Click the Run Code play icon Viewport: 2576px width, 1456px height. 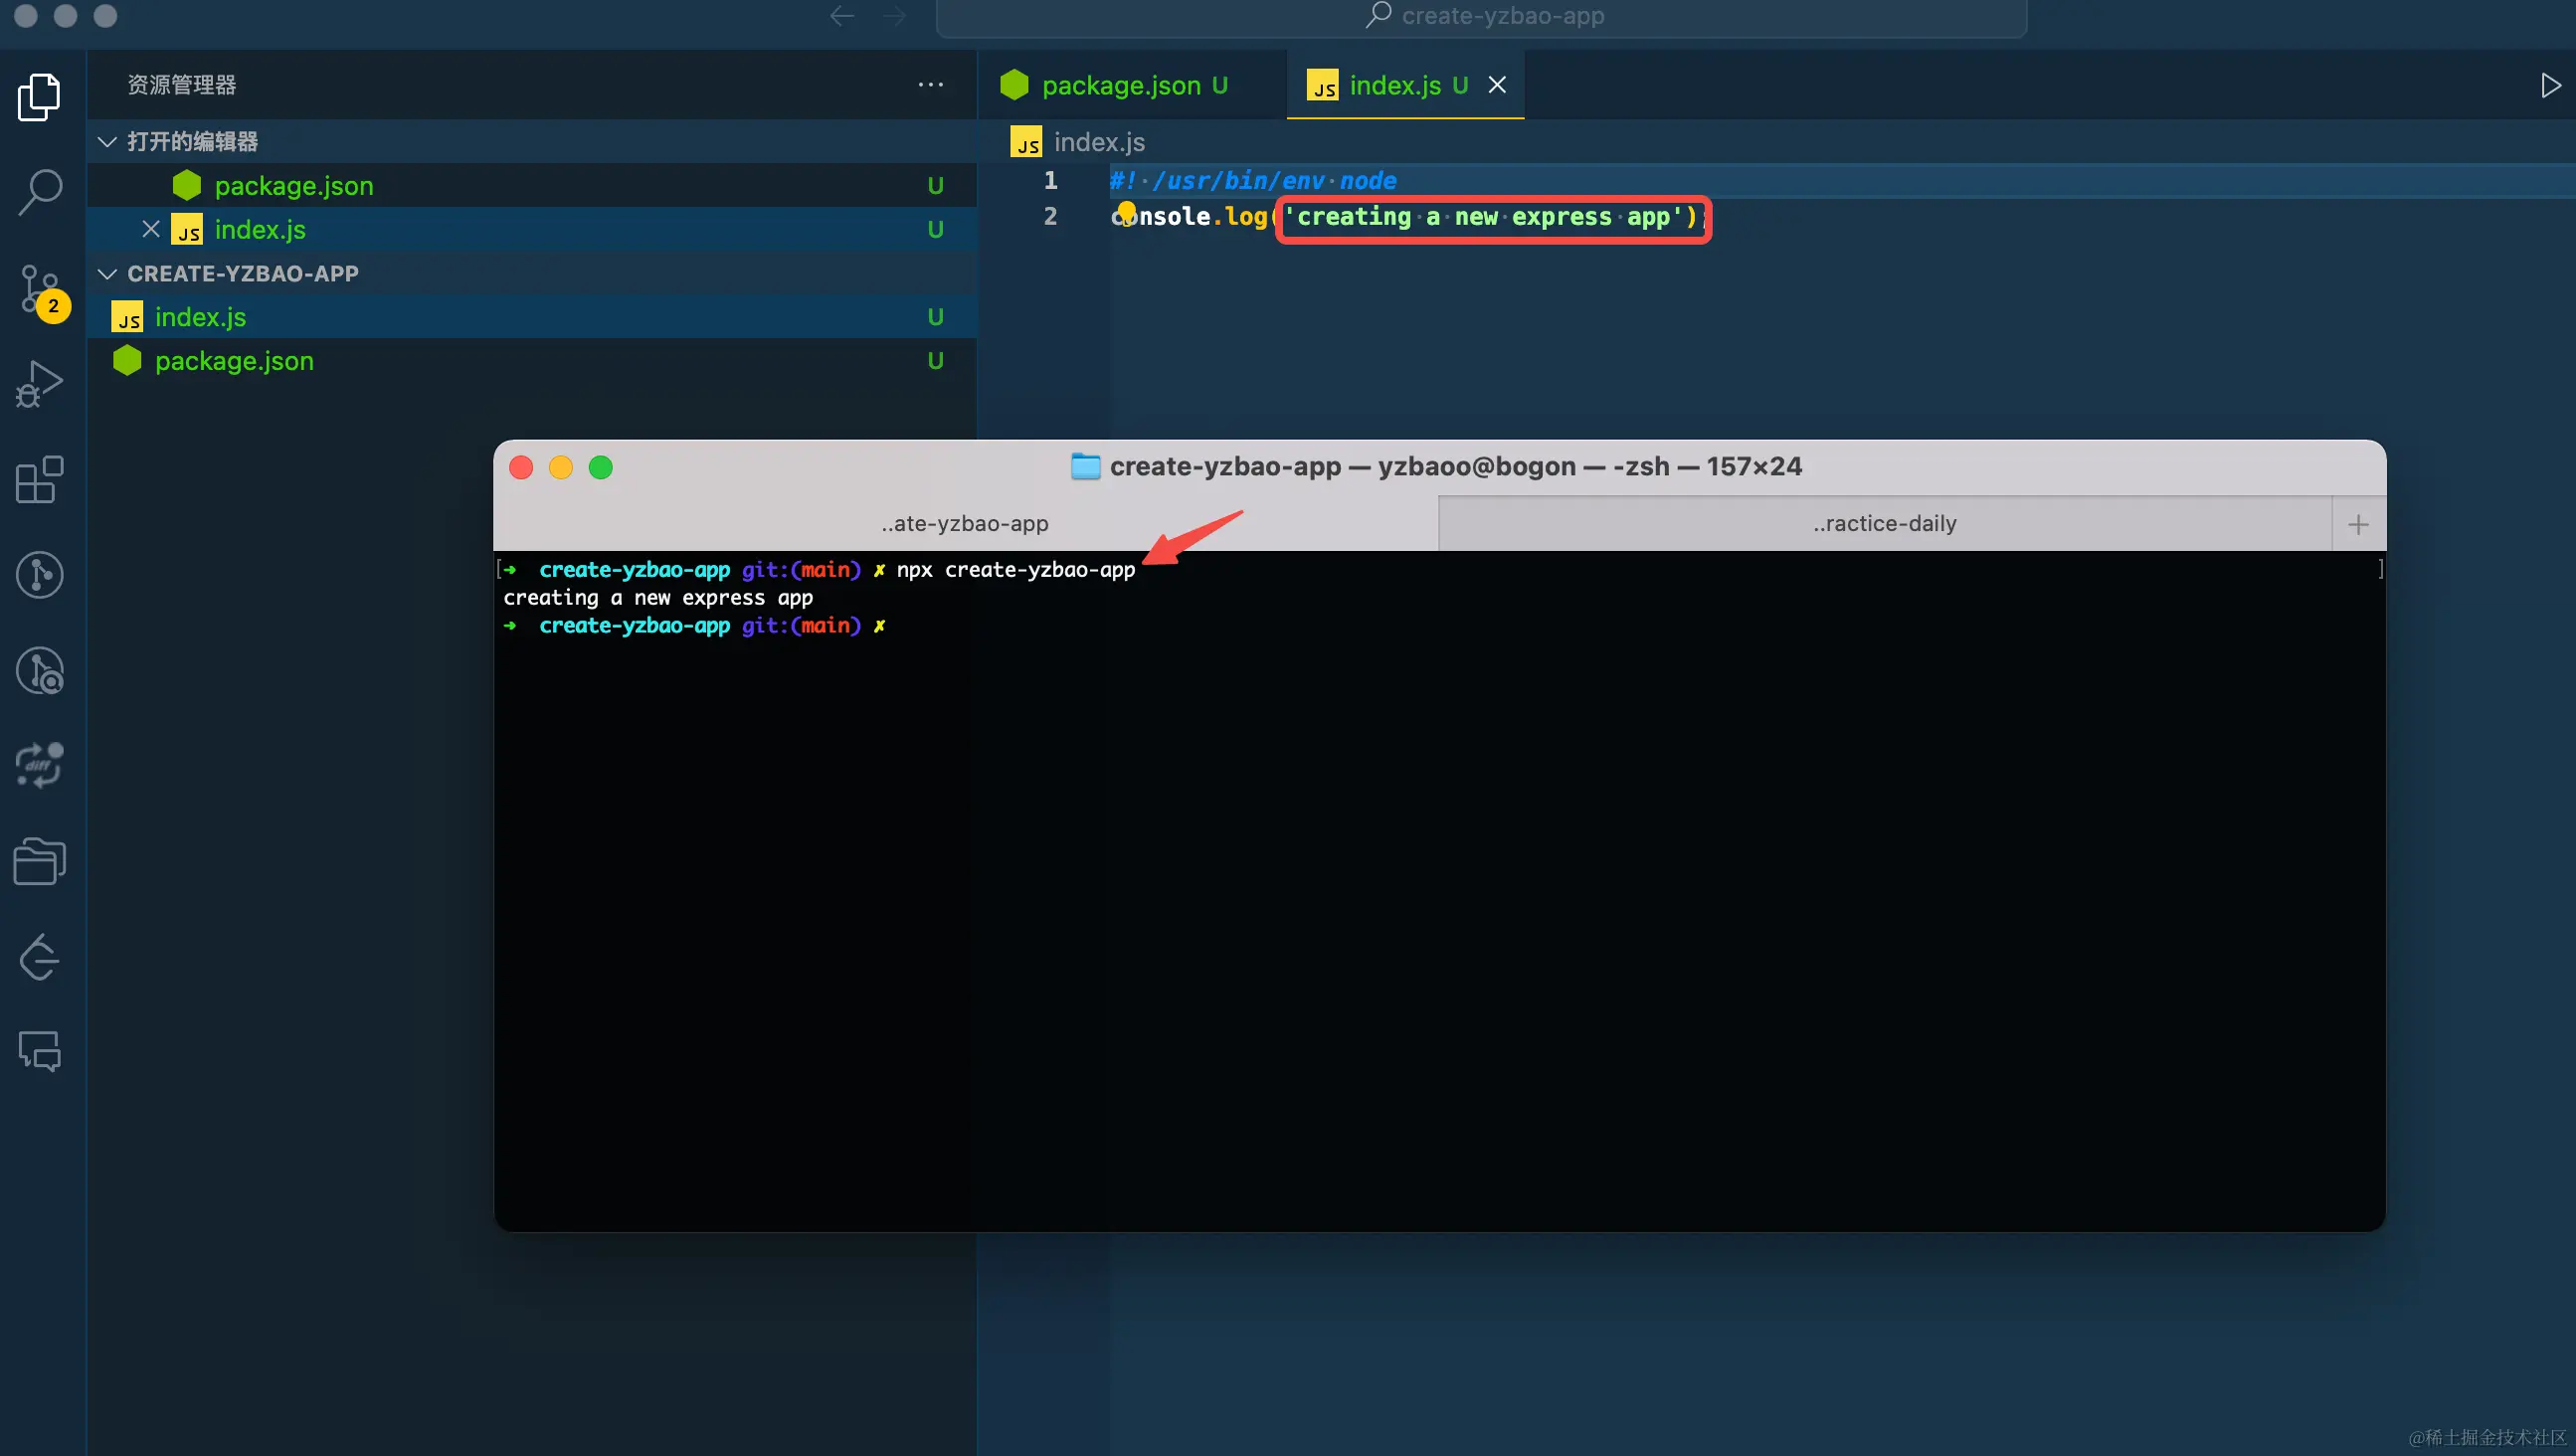click(2550, 85)
